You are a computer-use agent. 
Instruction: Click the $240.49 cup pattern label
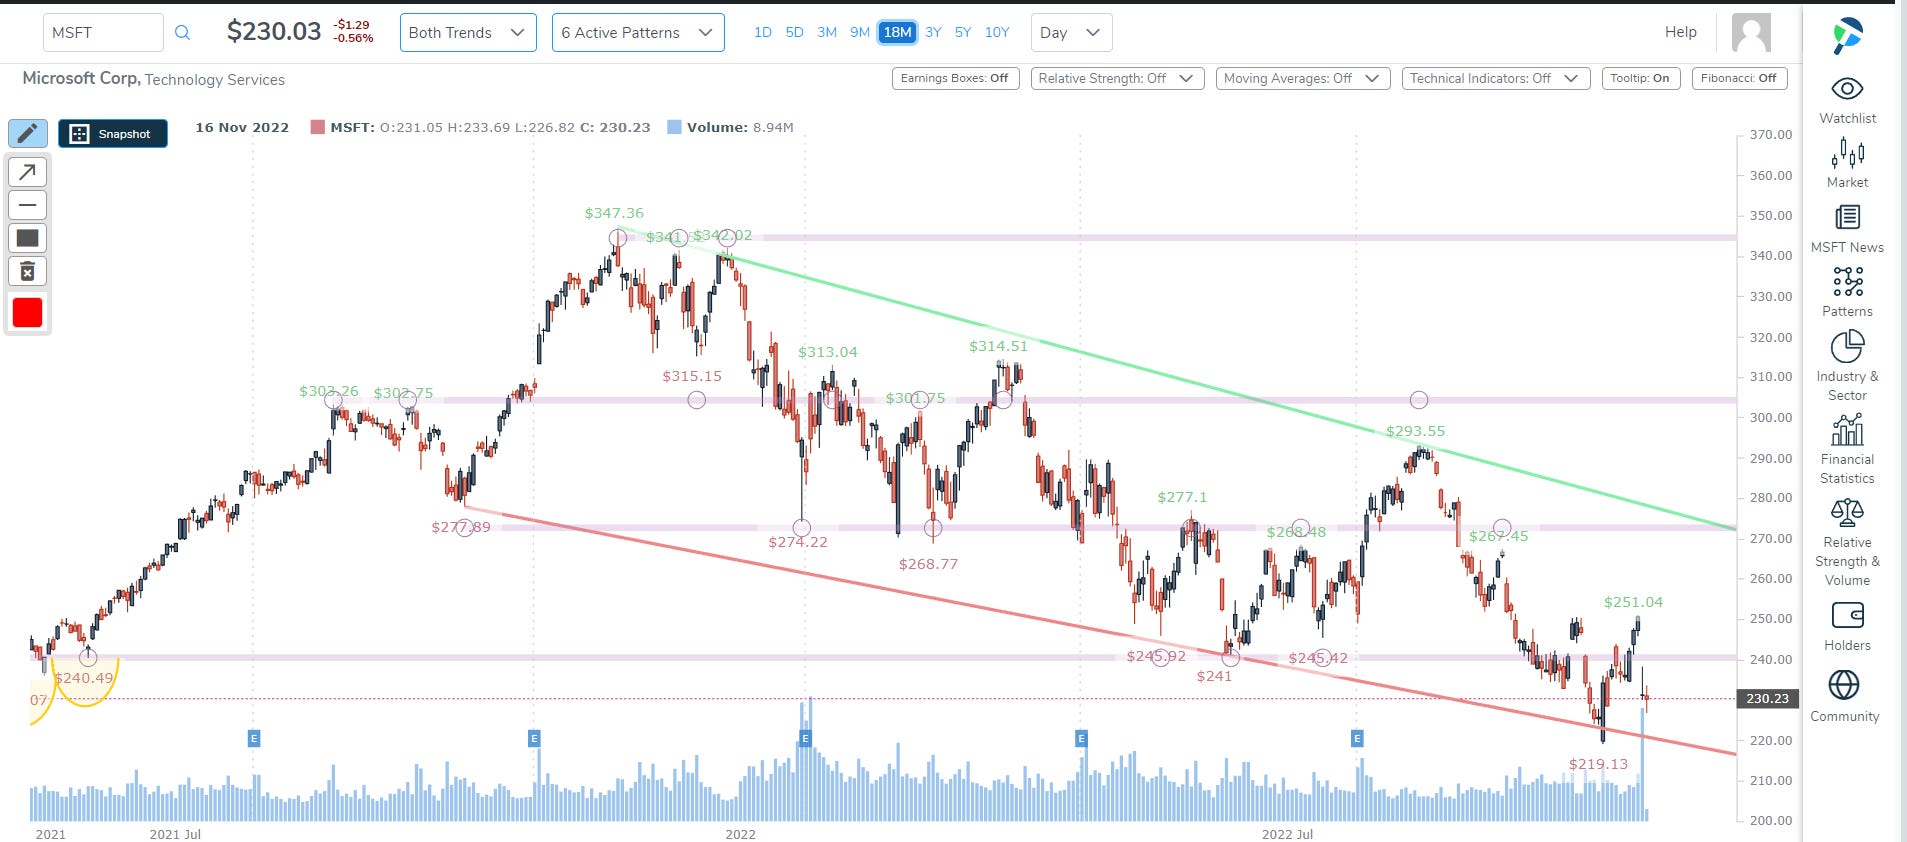84,678
